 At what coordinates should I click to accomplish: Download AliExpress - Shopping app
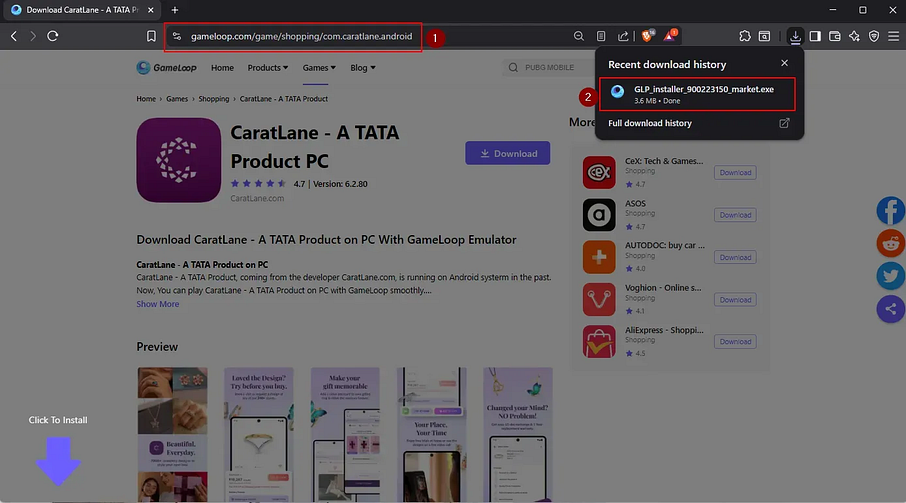pos(735,341)
